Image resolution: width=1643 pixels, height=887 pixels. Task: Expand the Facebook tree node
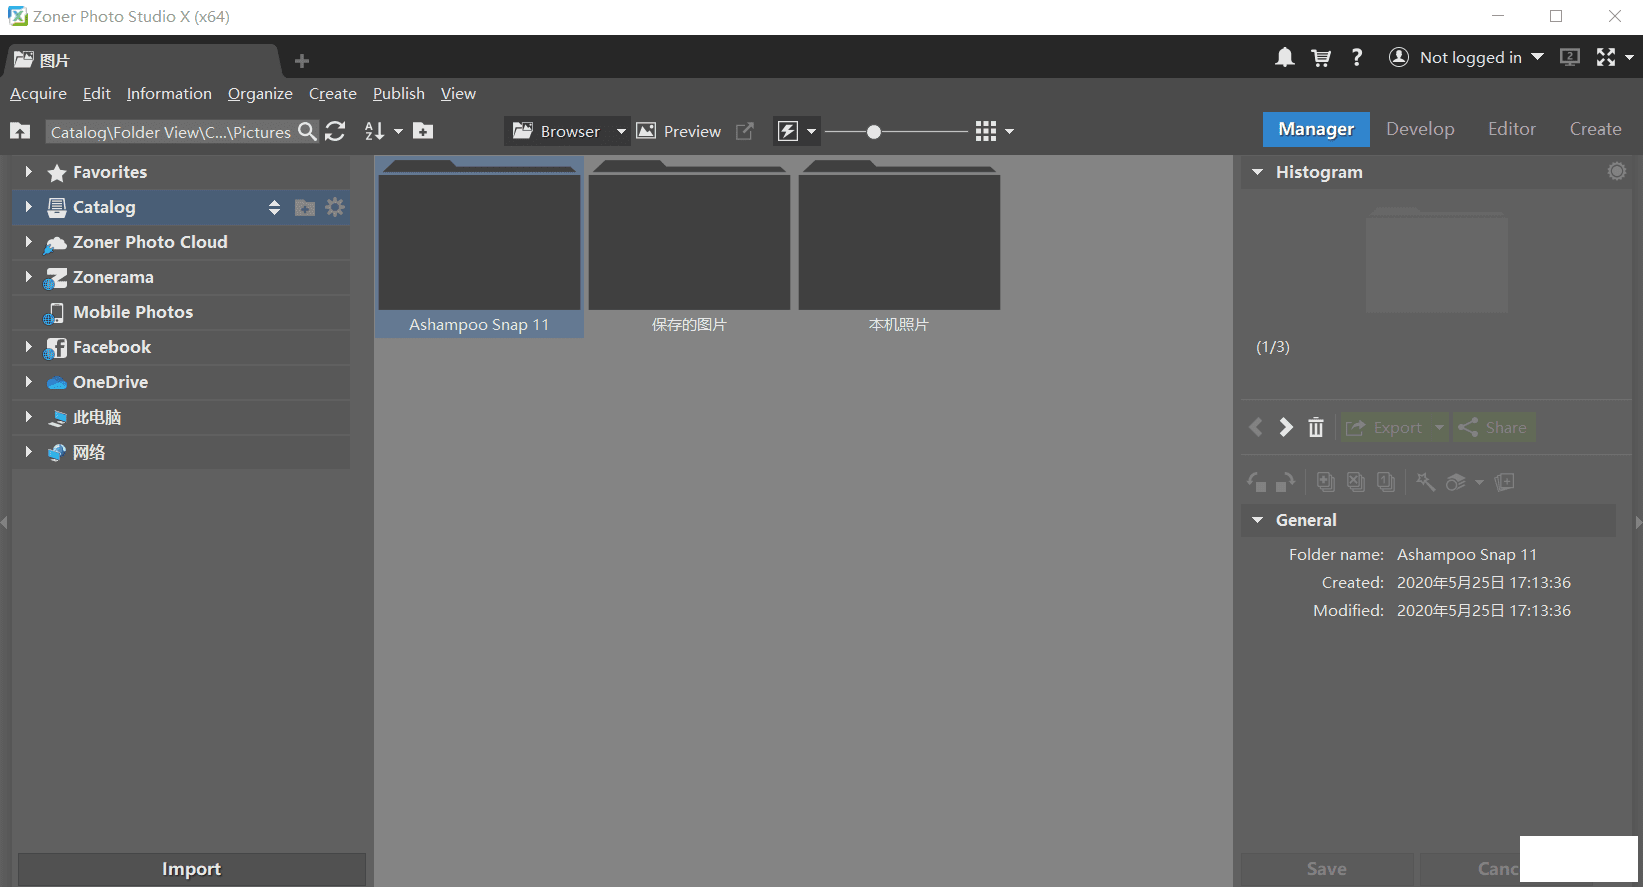coord(28,347)
